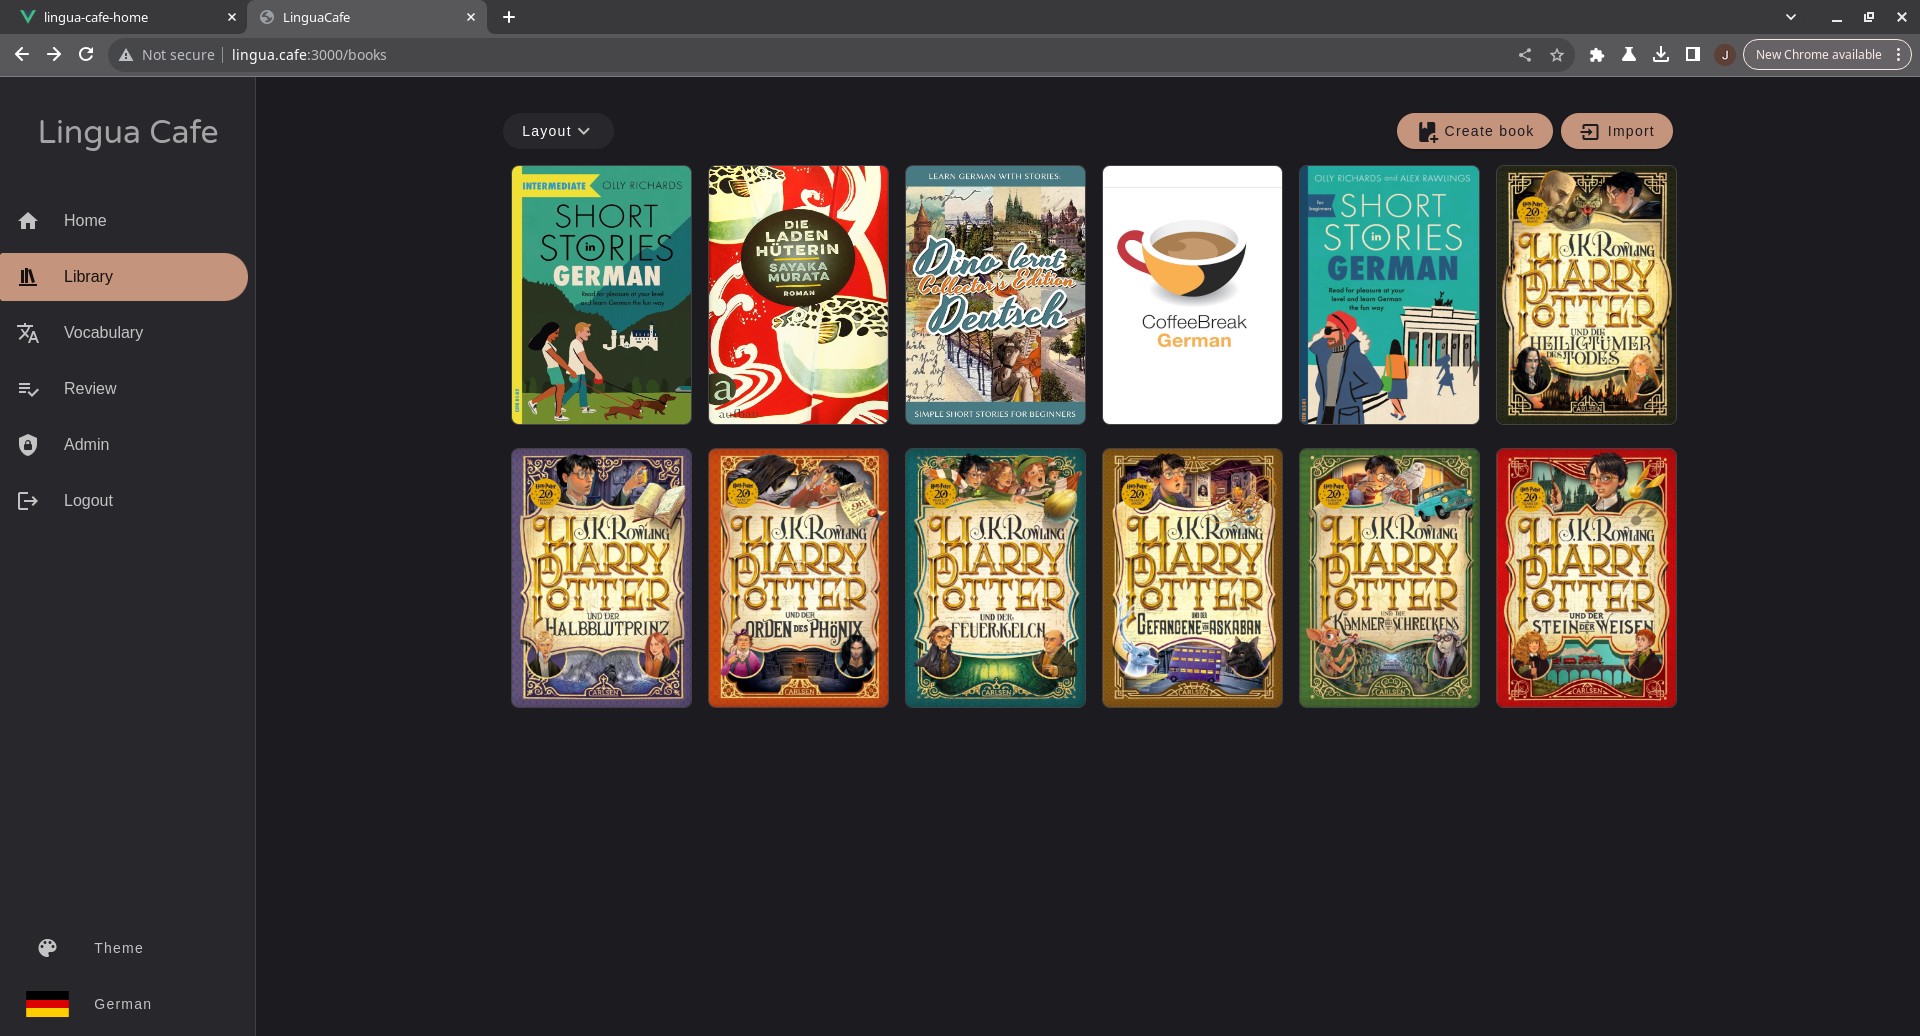Click the Admin shield icon
This screenshot has width=1920, height=1036.
pyautogui.click(x=28, y=445)
